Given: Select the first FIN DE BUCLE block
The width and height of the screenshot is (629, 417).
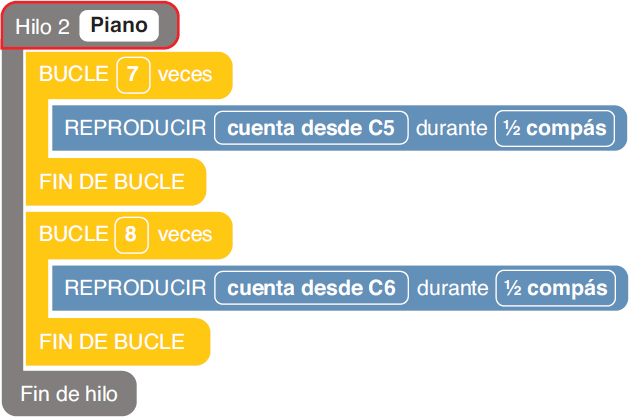Looking at the screenshot, I should pos(116,182).
